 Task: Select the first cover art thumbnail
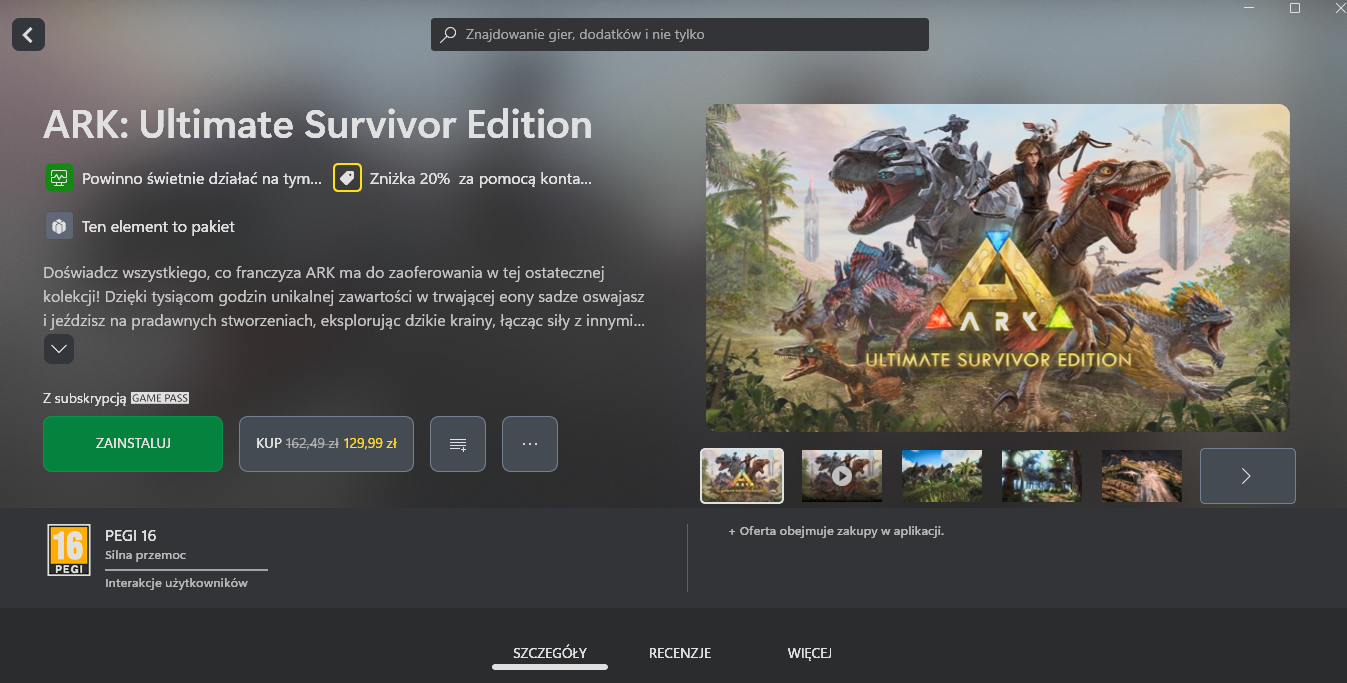coord(742,476)
